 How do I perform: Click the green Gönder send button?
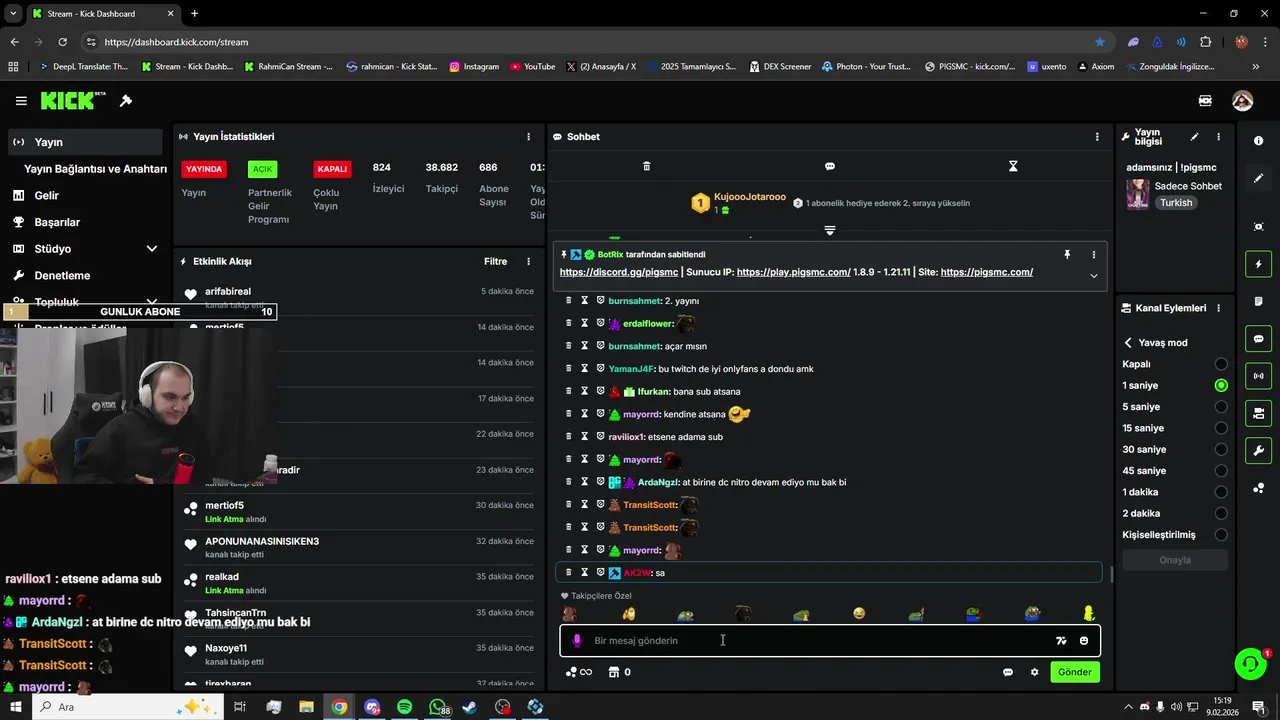pos(1075,672)
